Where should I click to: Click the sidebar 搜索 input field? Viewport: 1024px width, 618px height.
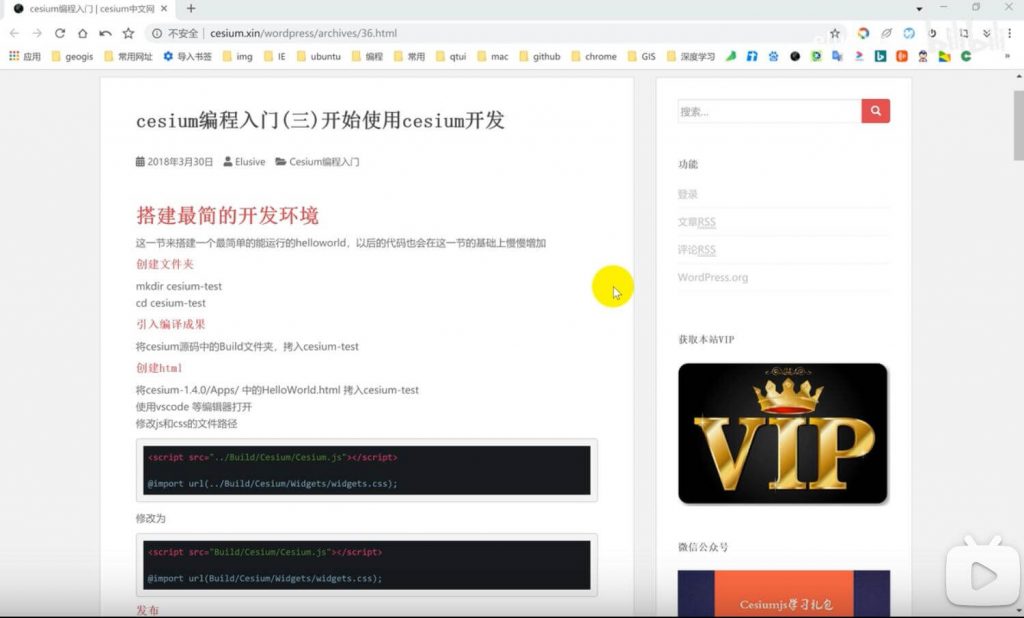click(x=770, y=111)
